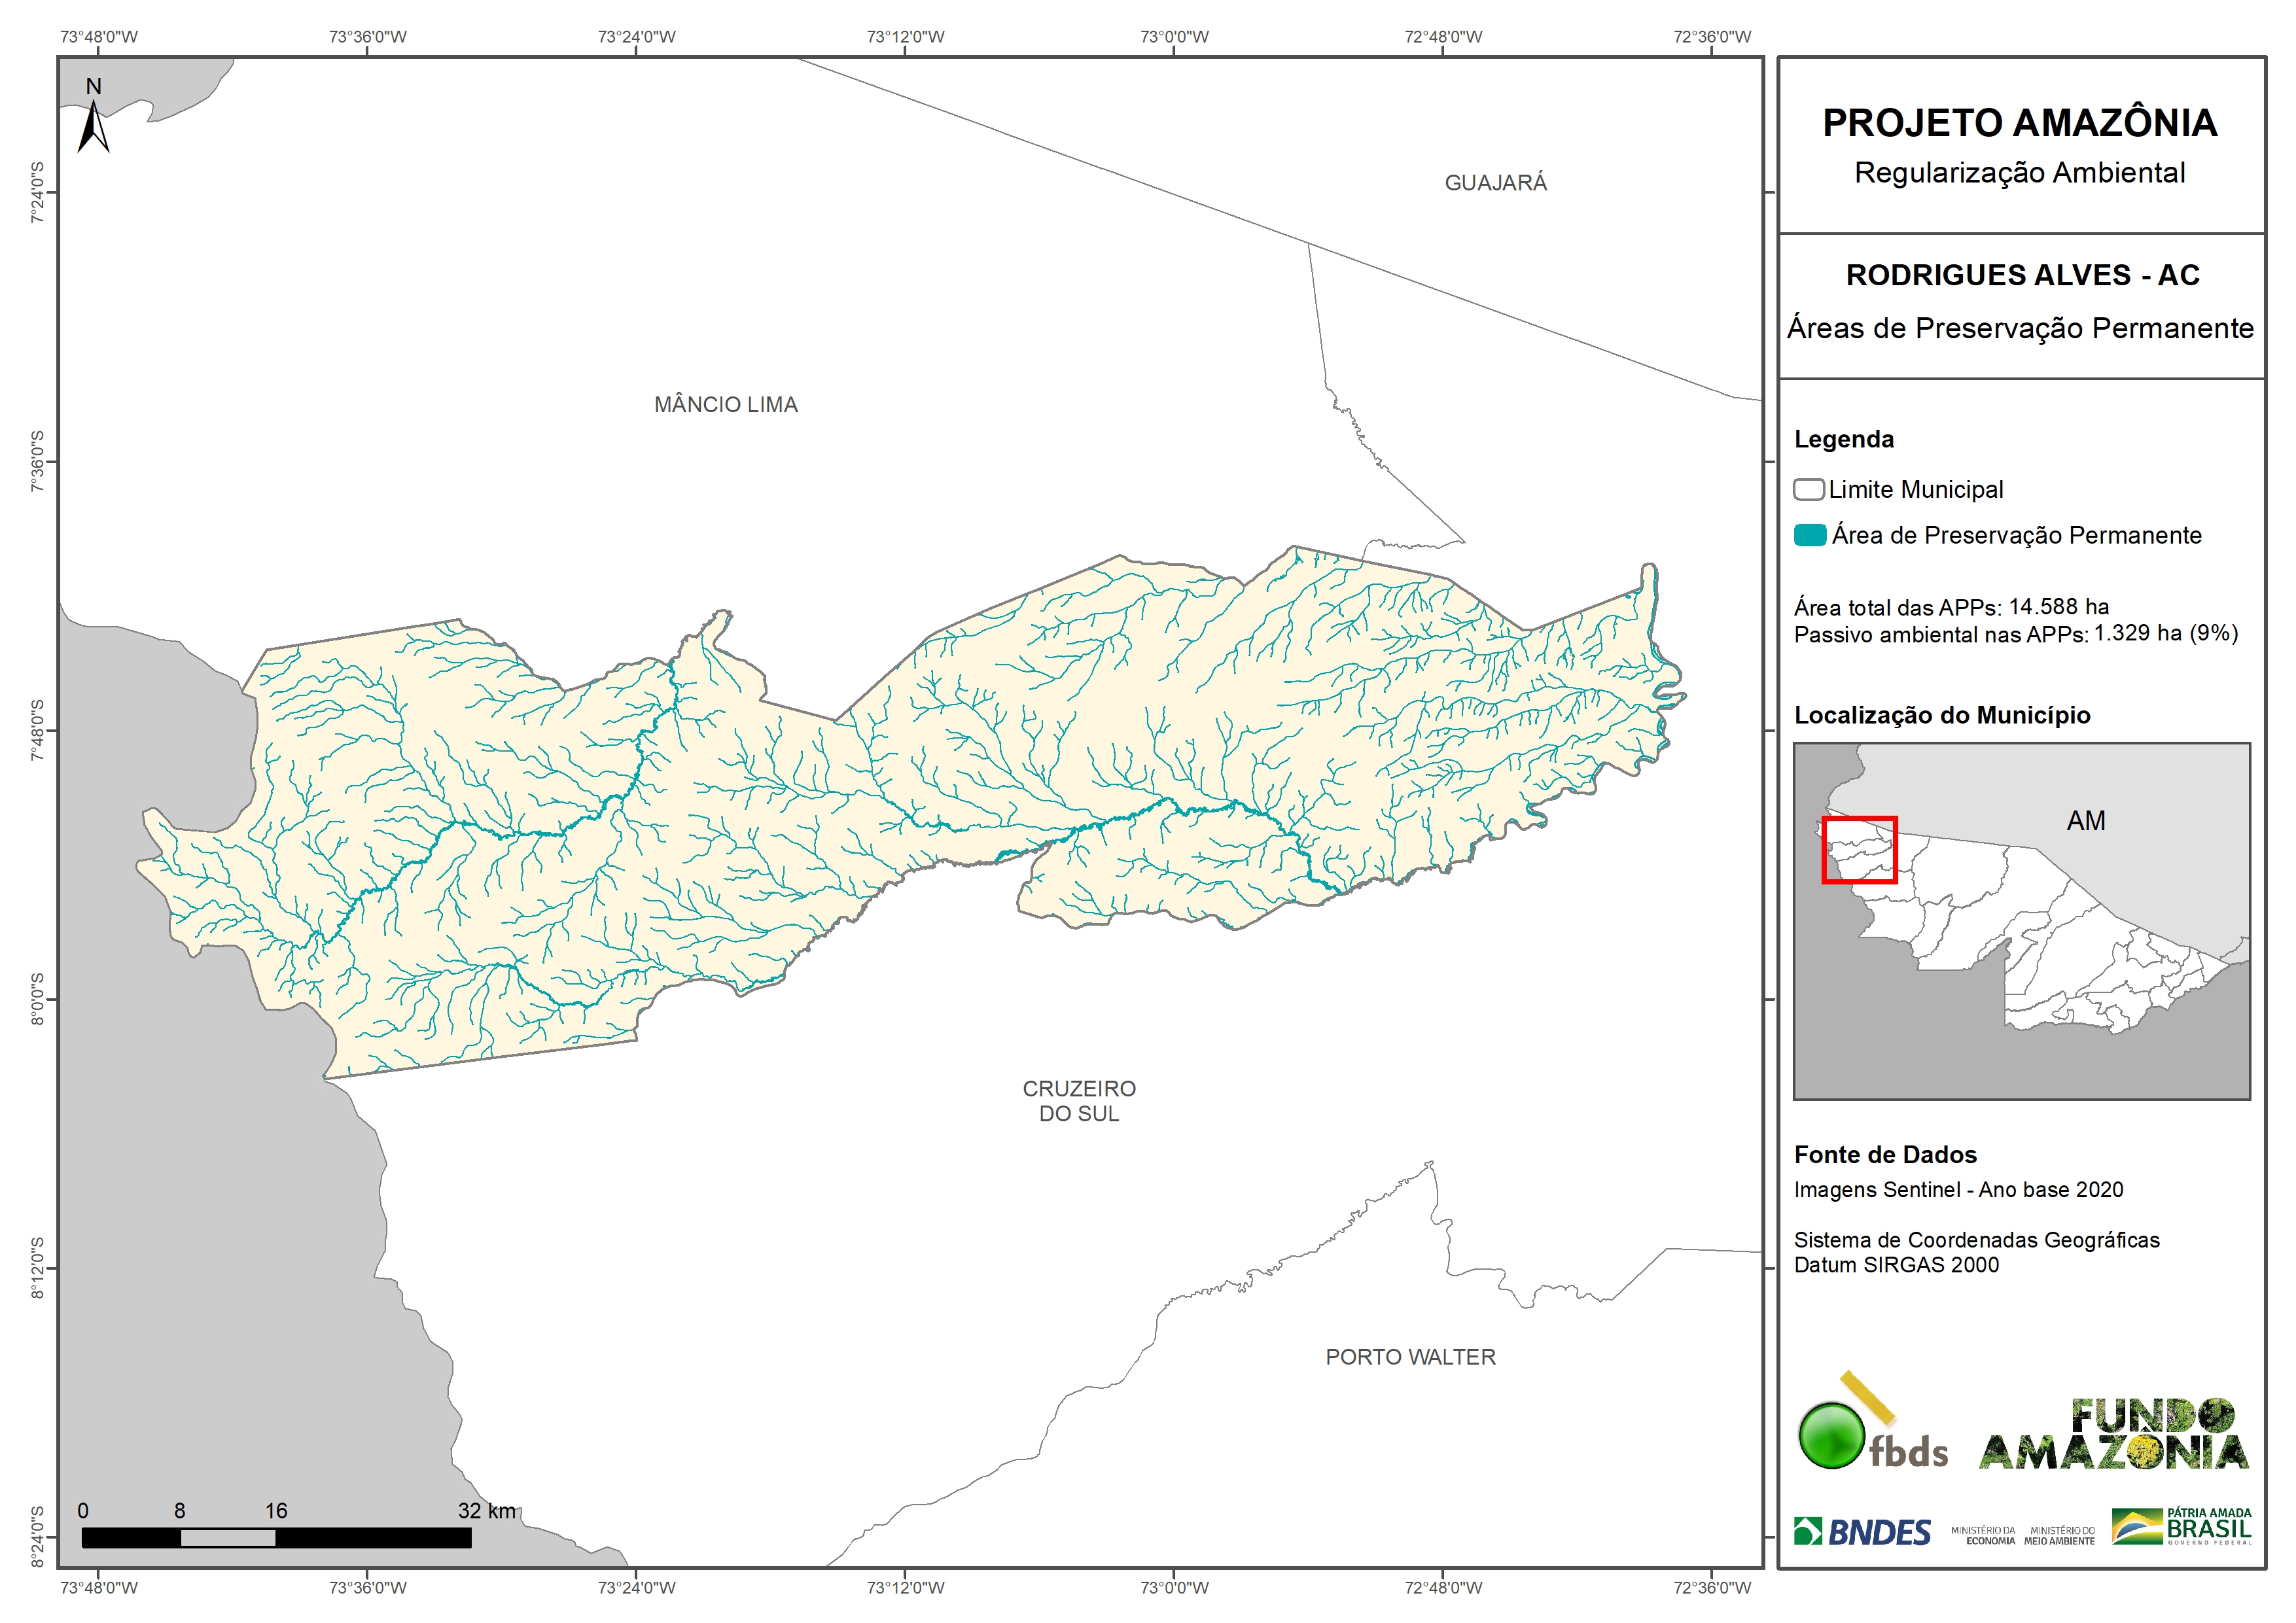This screenshot has width=2296, height=1623.
Task: Click the Pátria Amada Brasil logo
Action: click(2181, 1526)
